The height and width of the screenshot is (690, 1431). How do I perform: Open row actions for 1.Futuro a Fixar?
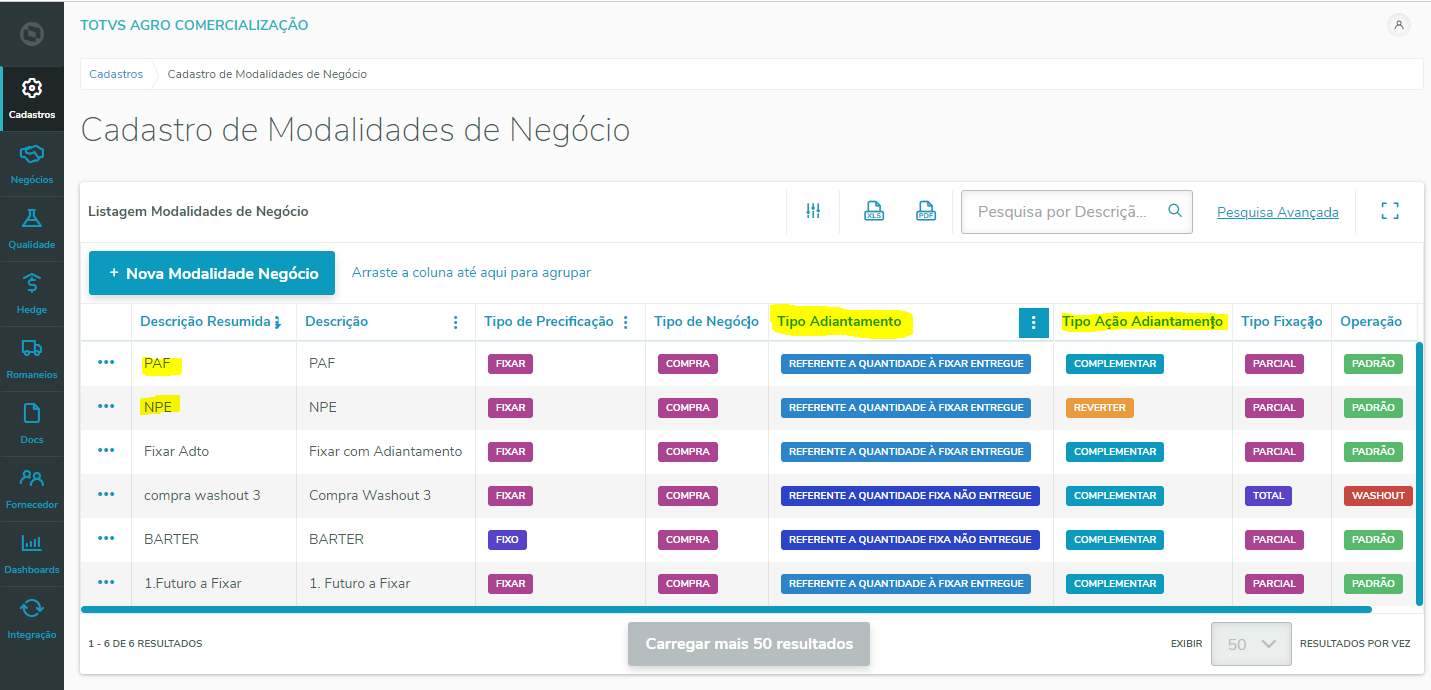point(106,582)
